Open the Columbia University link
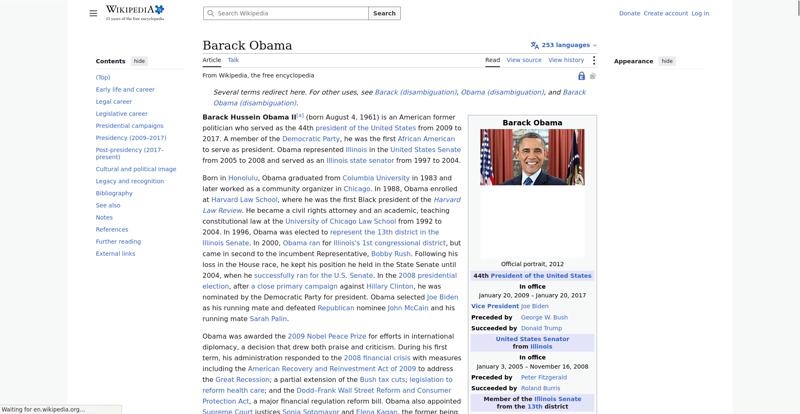Viewport: 800px width, 414px height. click(376, 178)
